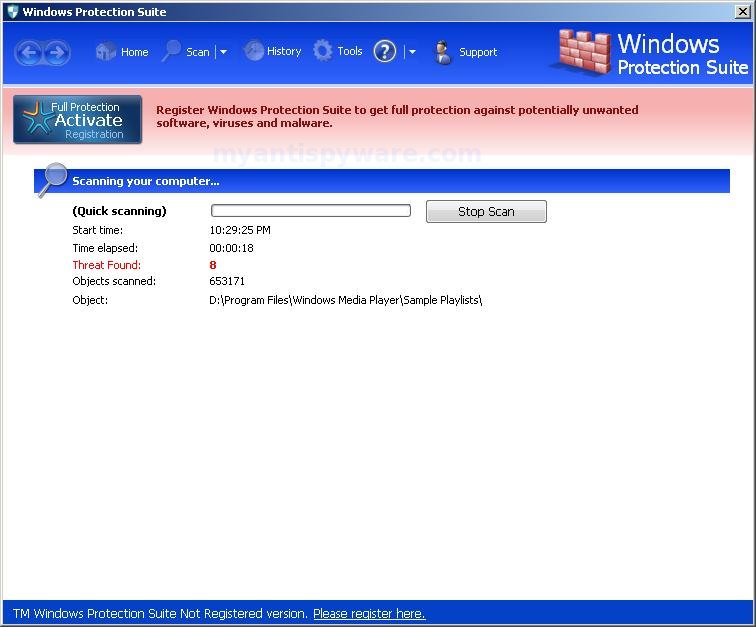
Task: Open the History toolbar label
Action: tap(284, 51)
